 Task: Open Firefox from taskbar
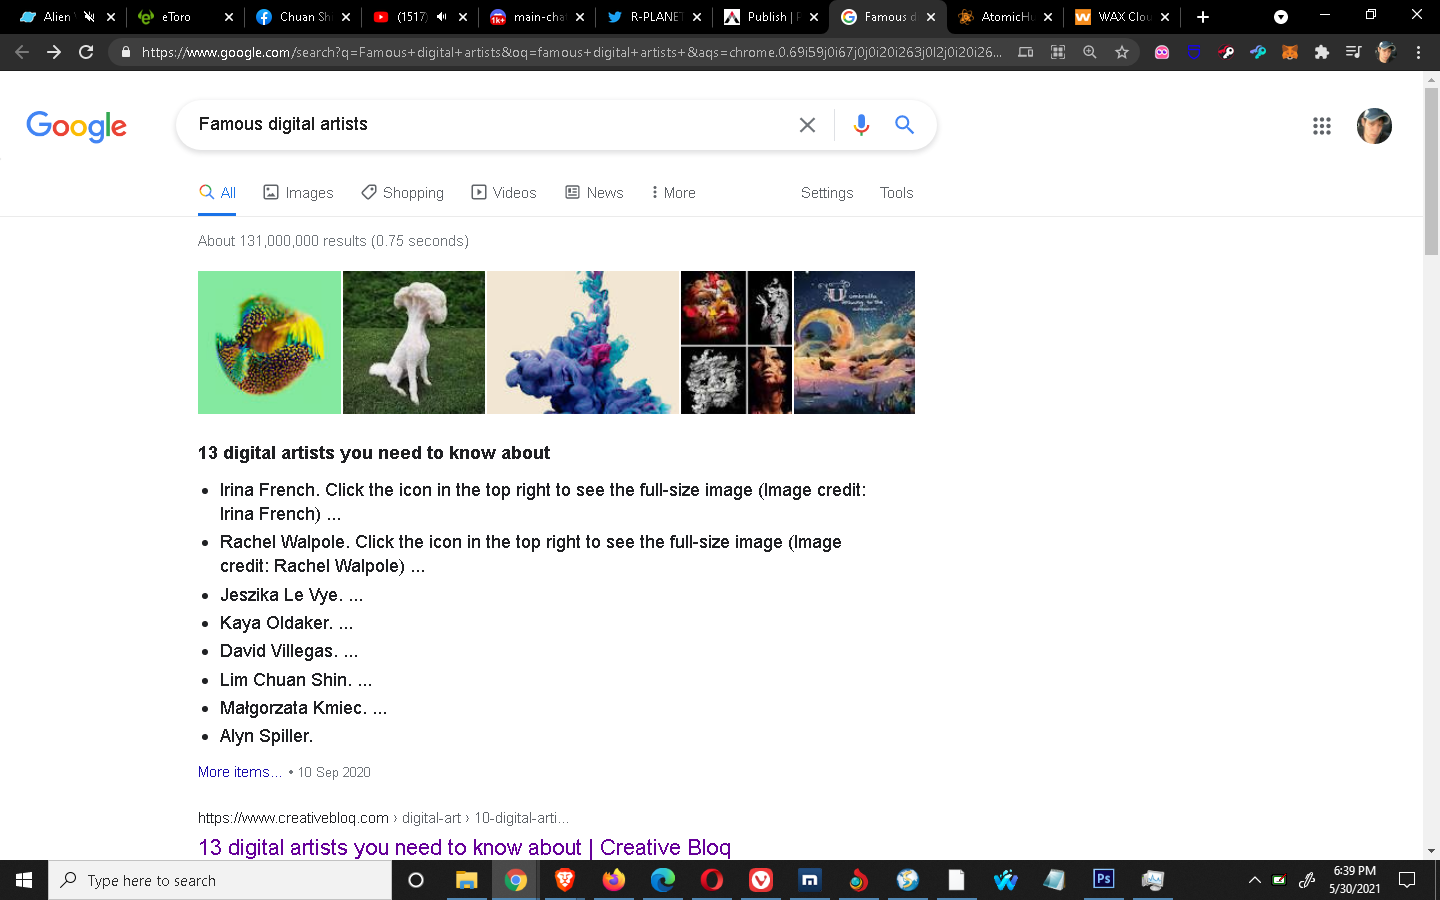coord(613,880)
